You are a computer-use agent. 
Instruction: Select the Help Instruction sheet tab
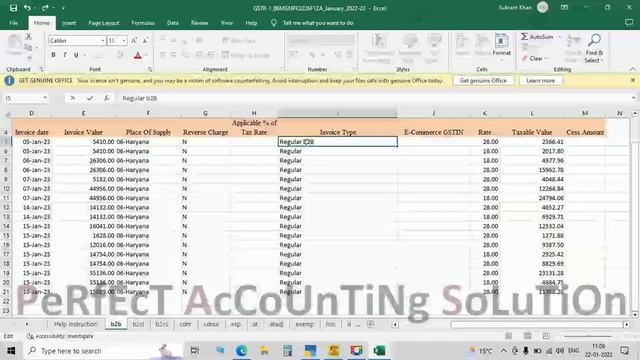76,324
